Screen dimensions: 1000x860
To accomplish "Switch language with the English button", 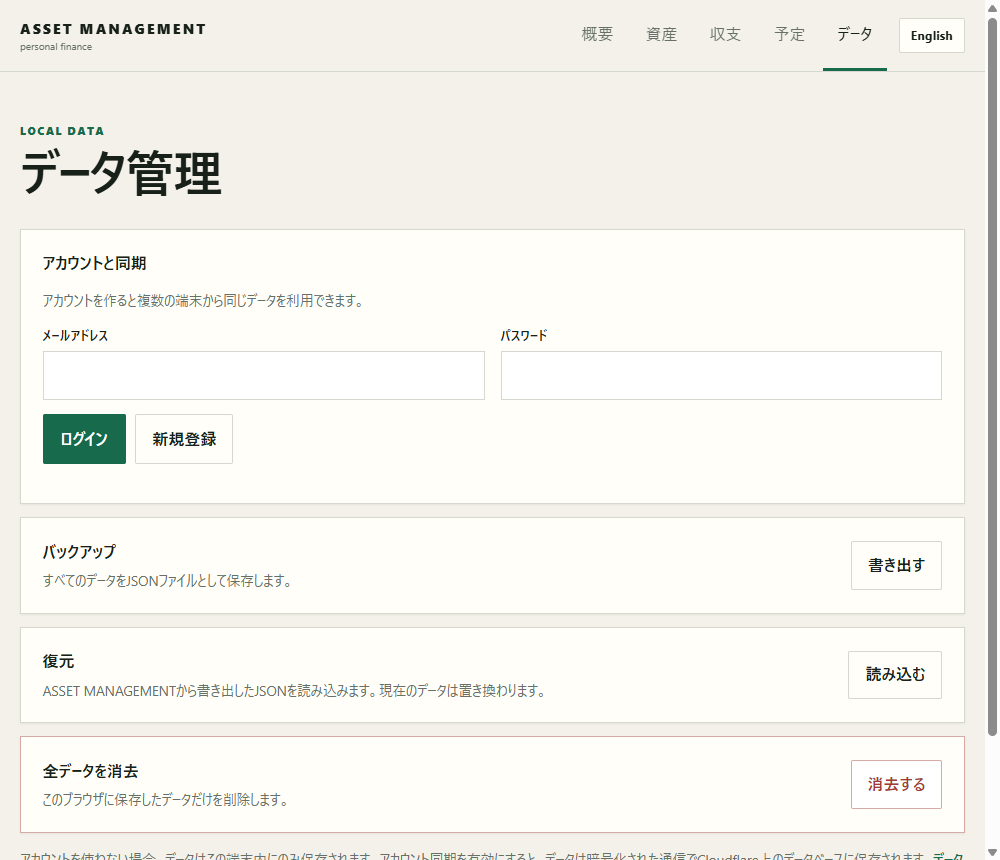I will 931,36.
